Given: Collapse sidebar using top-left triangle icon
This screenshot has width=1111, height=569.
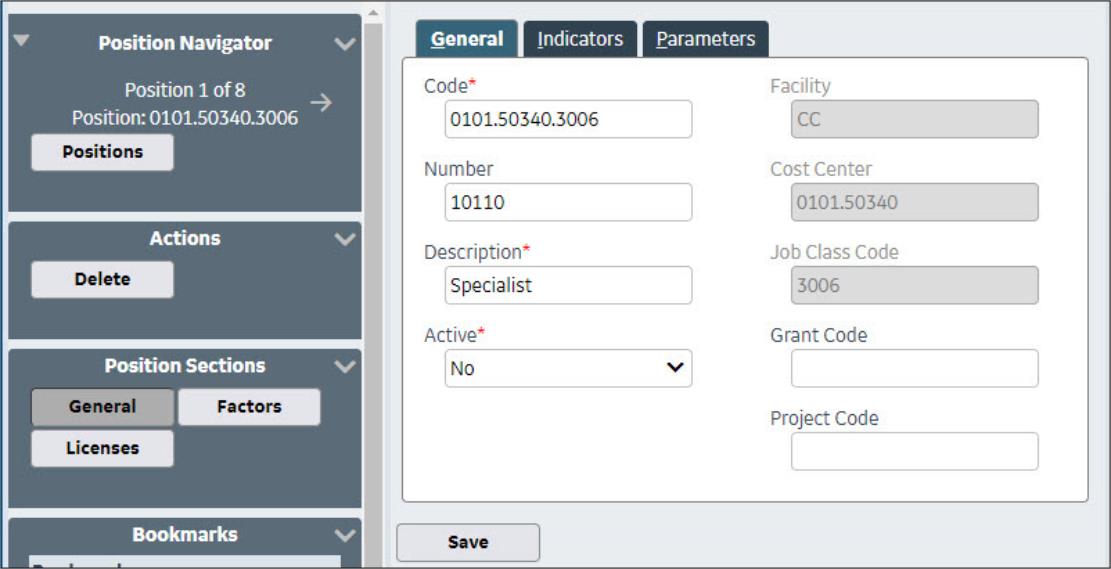Looking at the screenshot, I should tap(22, 41).
